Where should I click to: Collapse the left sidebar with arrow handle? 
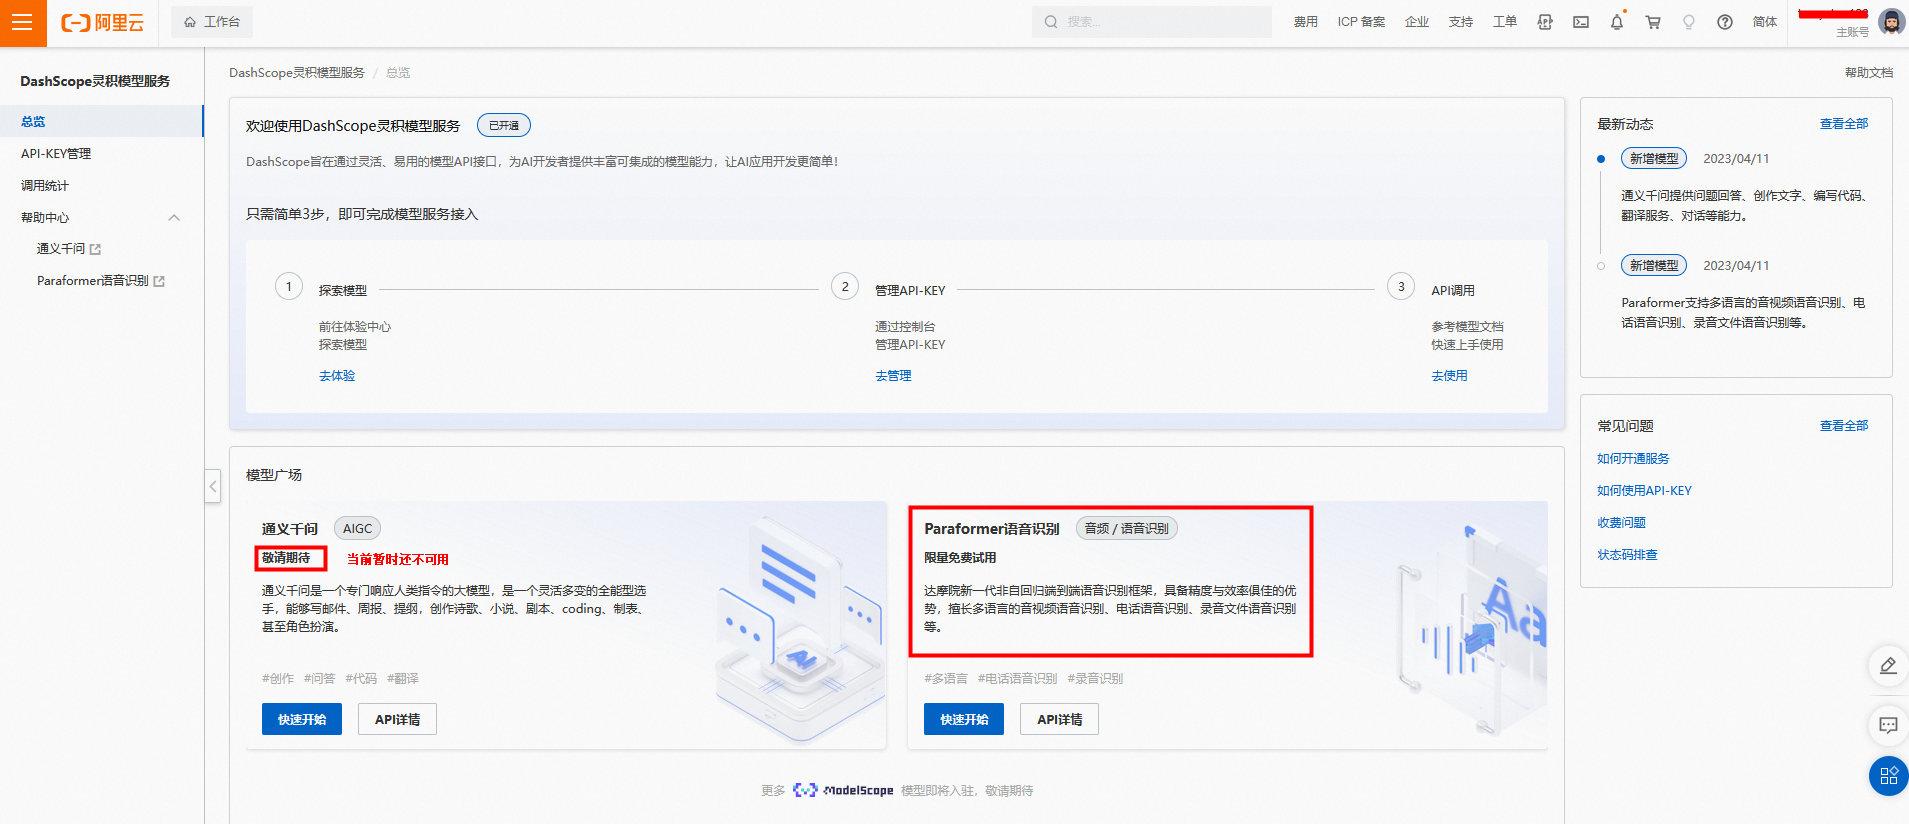pos(213,487)
